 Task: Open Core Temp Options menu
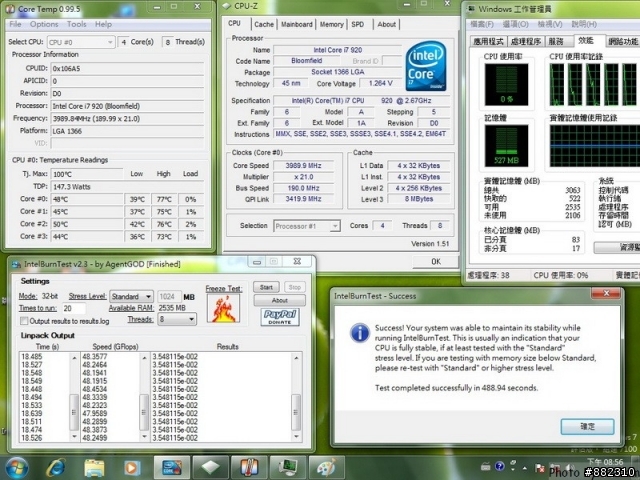[44, 24]
